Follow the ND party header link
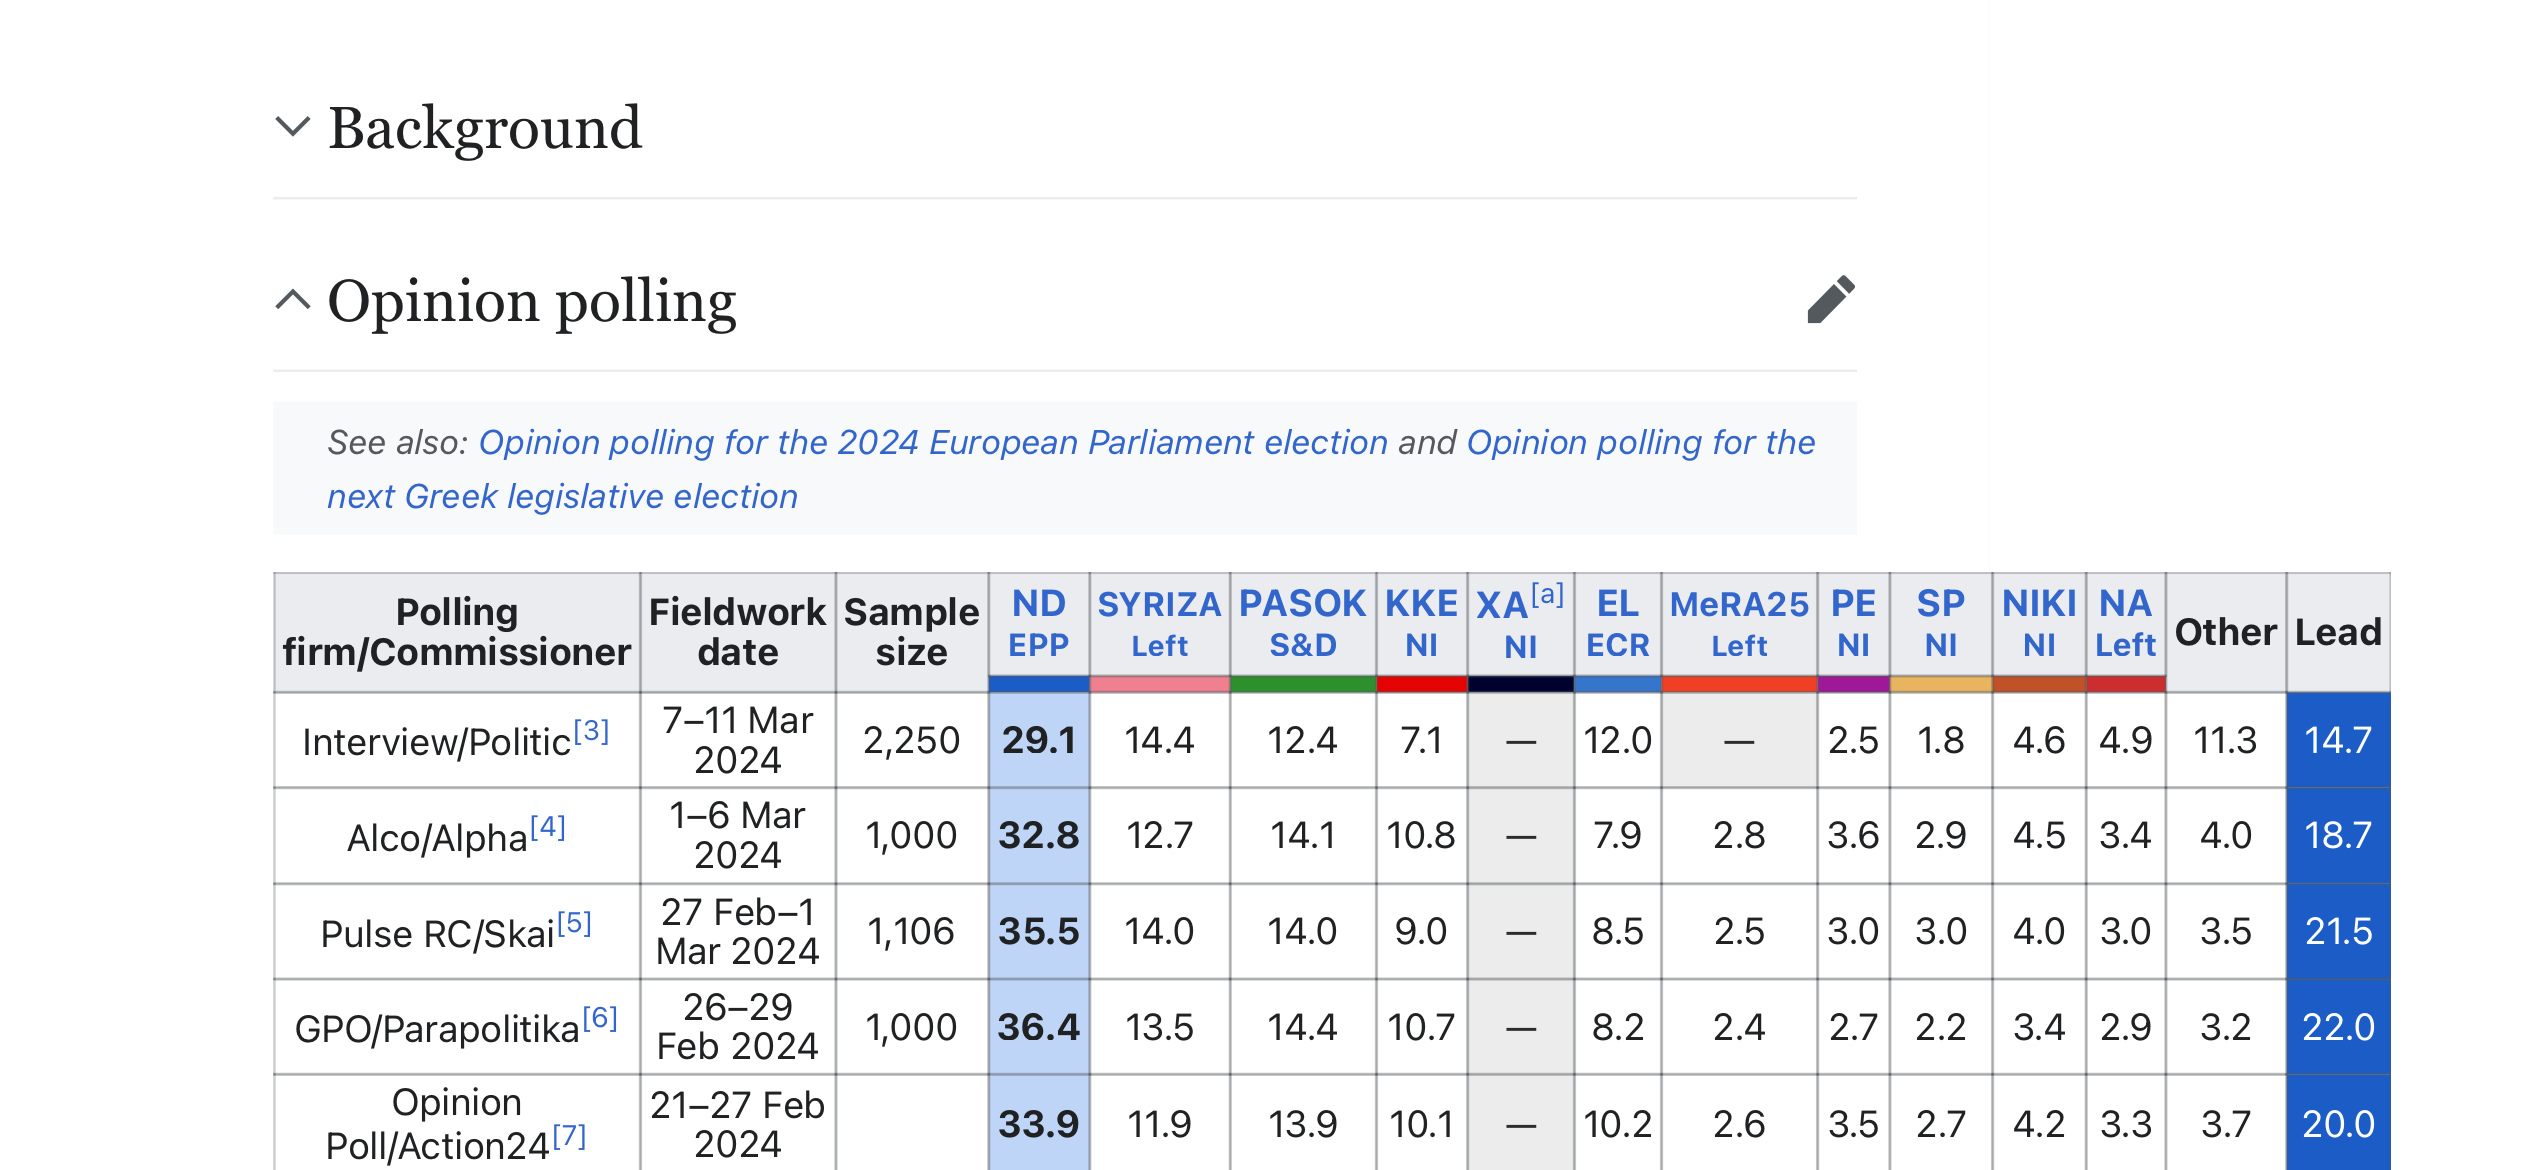2532x1170 pixels. pos(1038,603)
